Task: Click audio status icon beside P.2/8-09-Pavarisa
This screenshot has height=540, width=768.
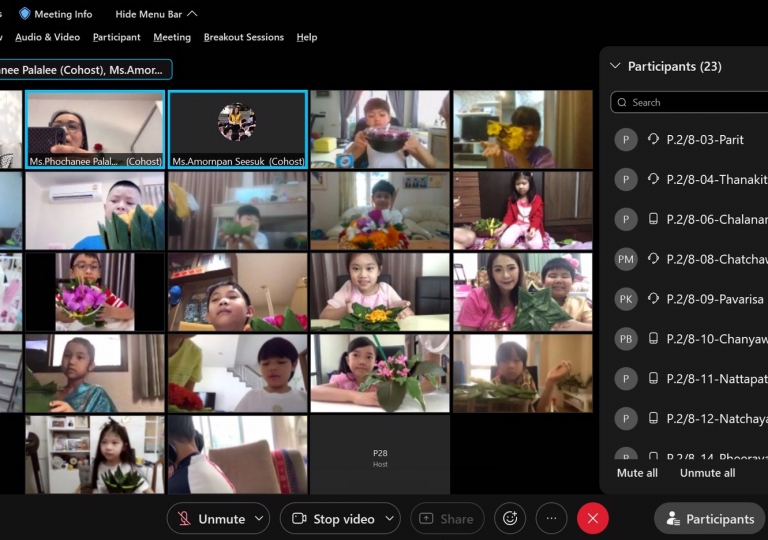Action: [x=653, y=298]
